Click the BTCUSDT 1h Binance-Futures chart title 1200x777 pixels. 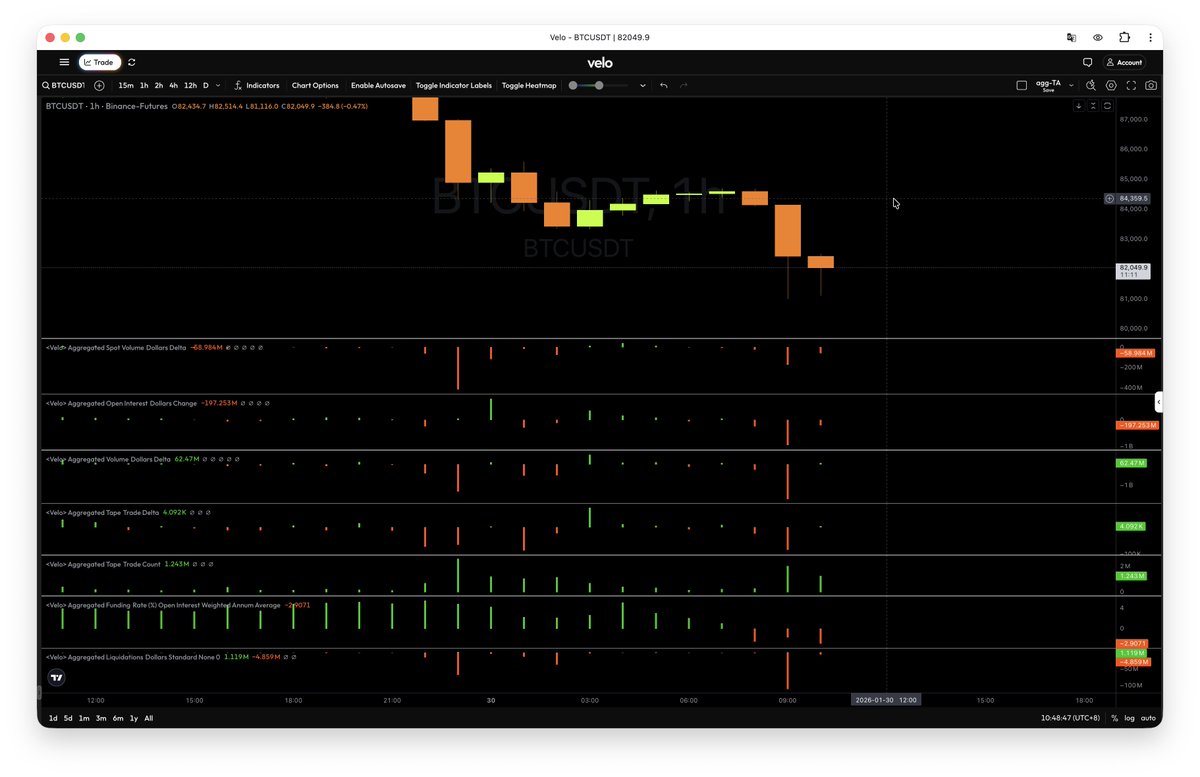click(x=107, y=105)
